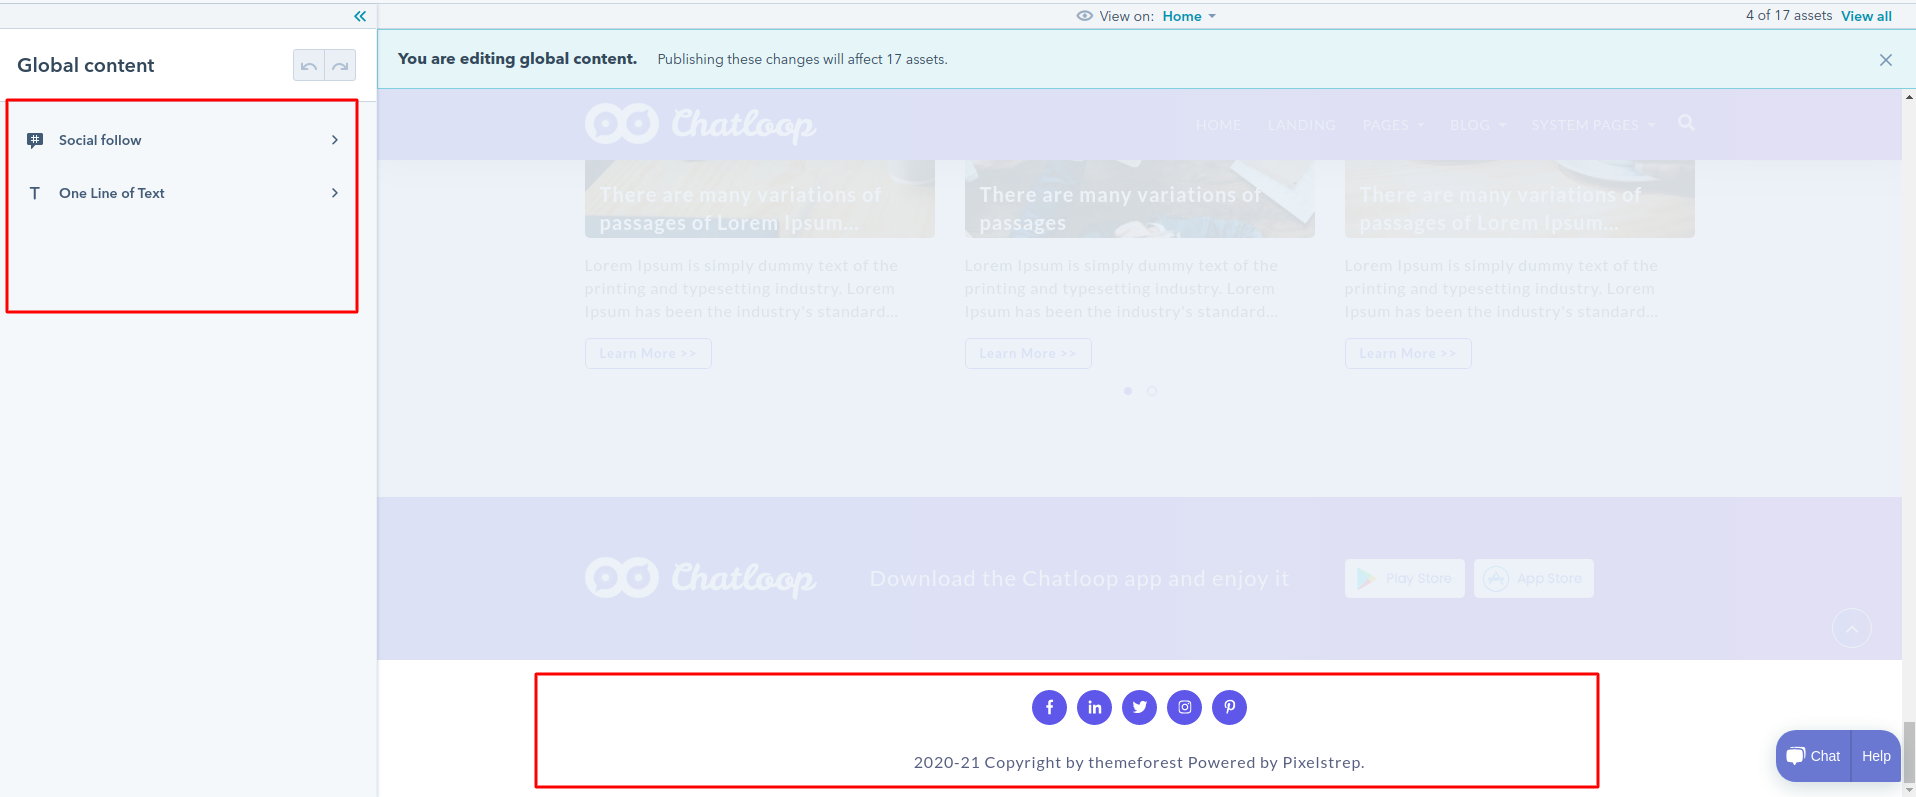Viewport: 1916px width, 797px height.
Task: Collapse the sidebar with double-chevron icon
Action: [x=360, y=16]
